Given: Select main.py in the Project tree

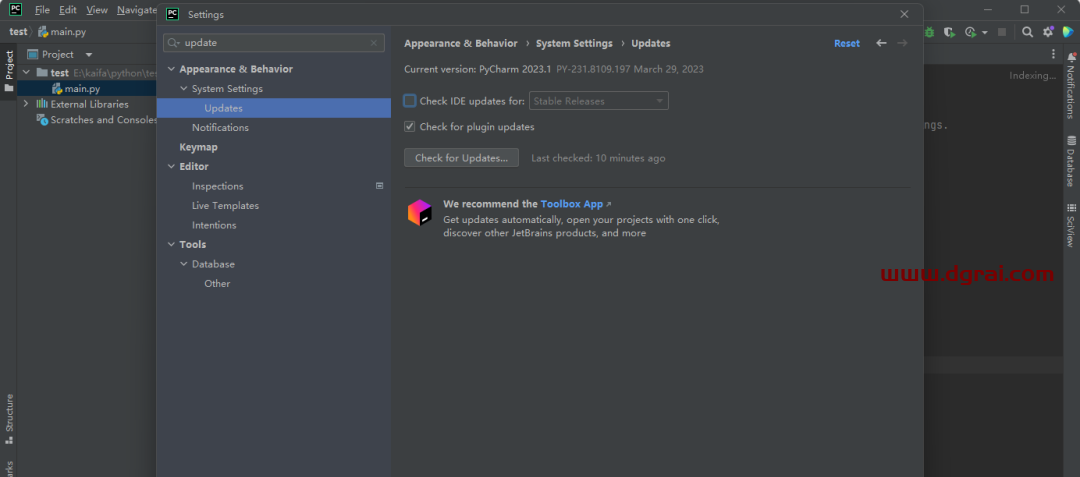Looking at the screenshot, I should pos(82,89).
